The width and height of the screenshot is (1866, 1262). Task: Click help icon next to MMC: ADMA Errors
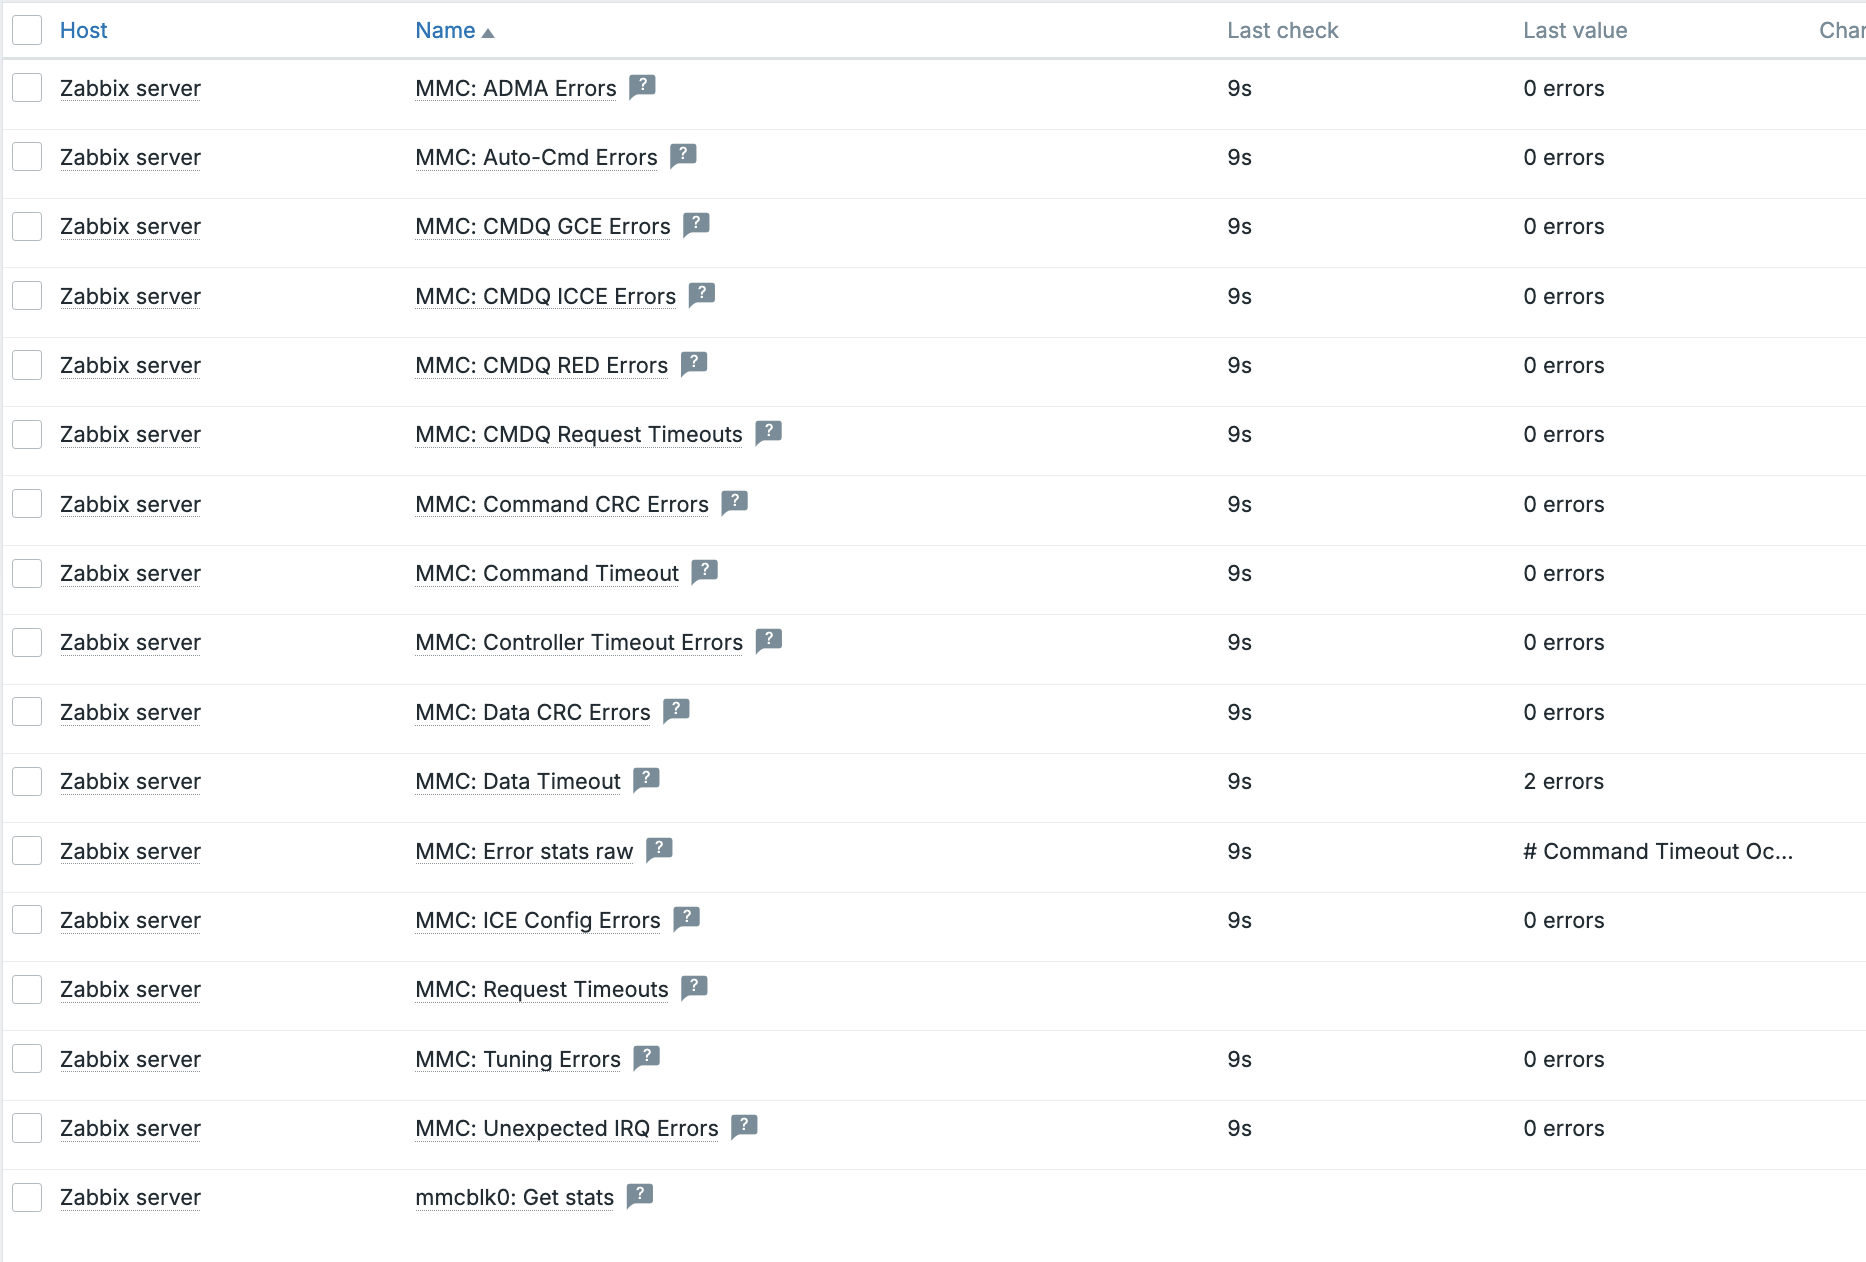(642, 86)
